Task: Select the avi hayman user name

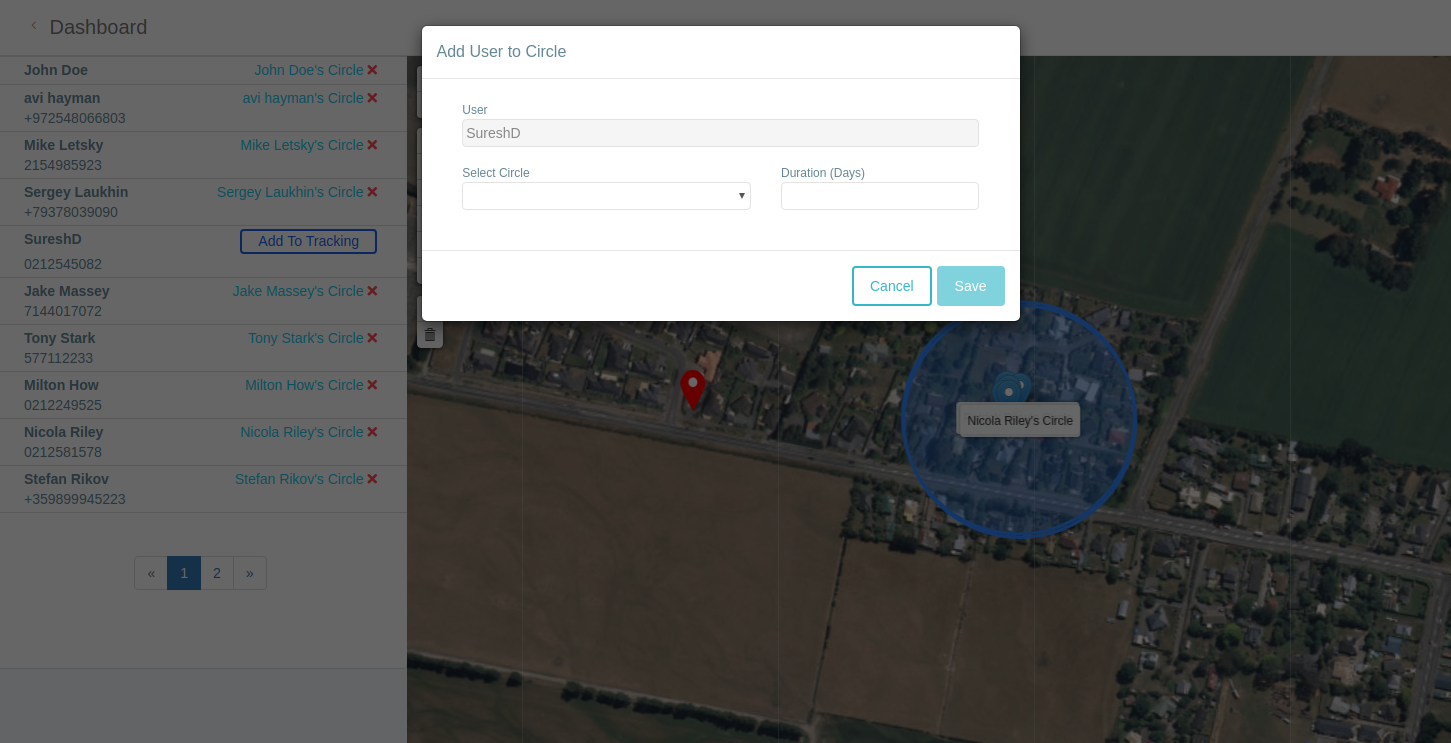Action: (x=62, y=98)
